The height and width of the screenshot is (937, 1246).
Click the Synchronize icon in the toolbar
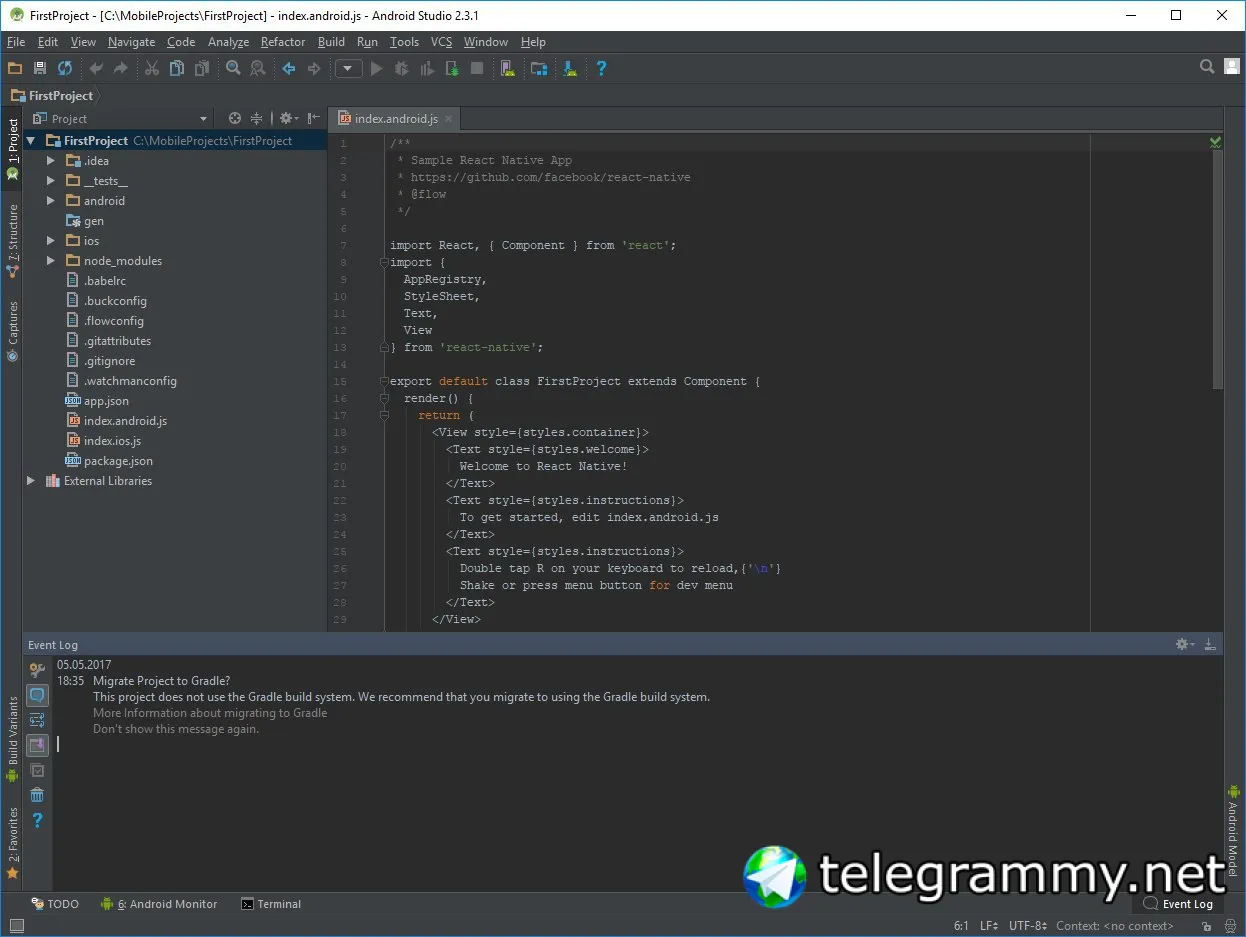pyautogui.click(x=65, y=68)
